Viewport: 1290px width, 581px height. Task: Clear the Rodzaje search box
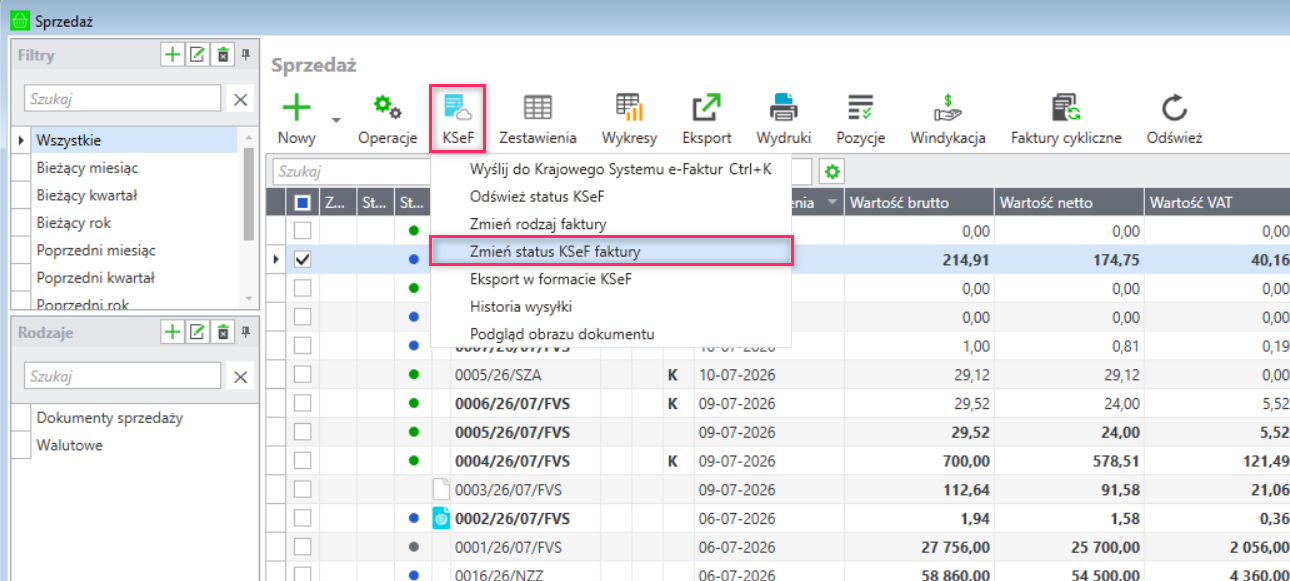(240, 376)
